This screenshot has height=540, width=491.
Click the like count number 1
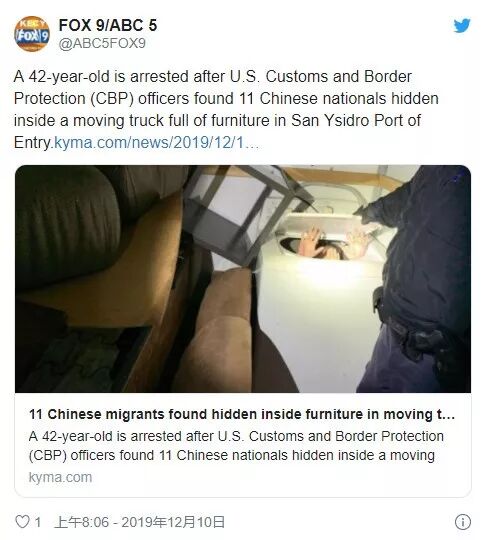[38, 522]
